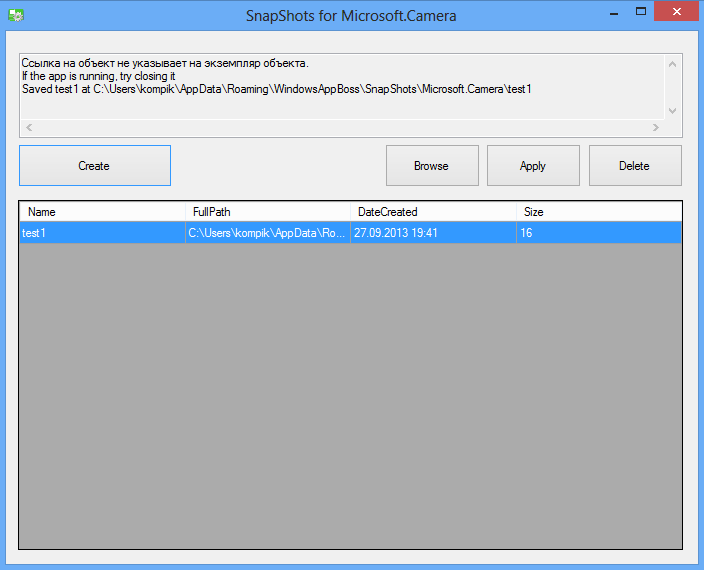Open the Browse button
The width and height of the screenshot is (704, 570).
pos(432,166)
